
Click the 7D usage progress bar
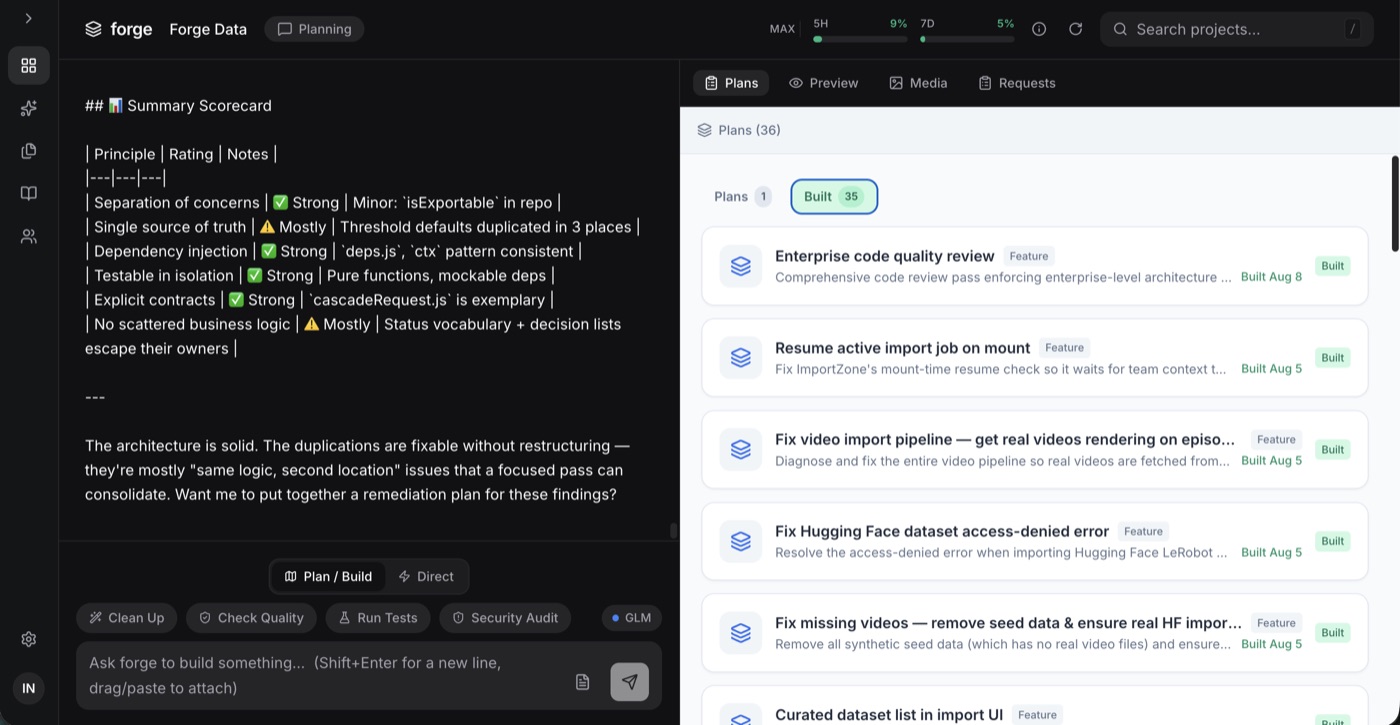(x=967, y=39)
